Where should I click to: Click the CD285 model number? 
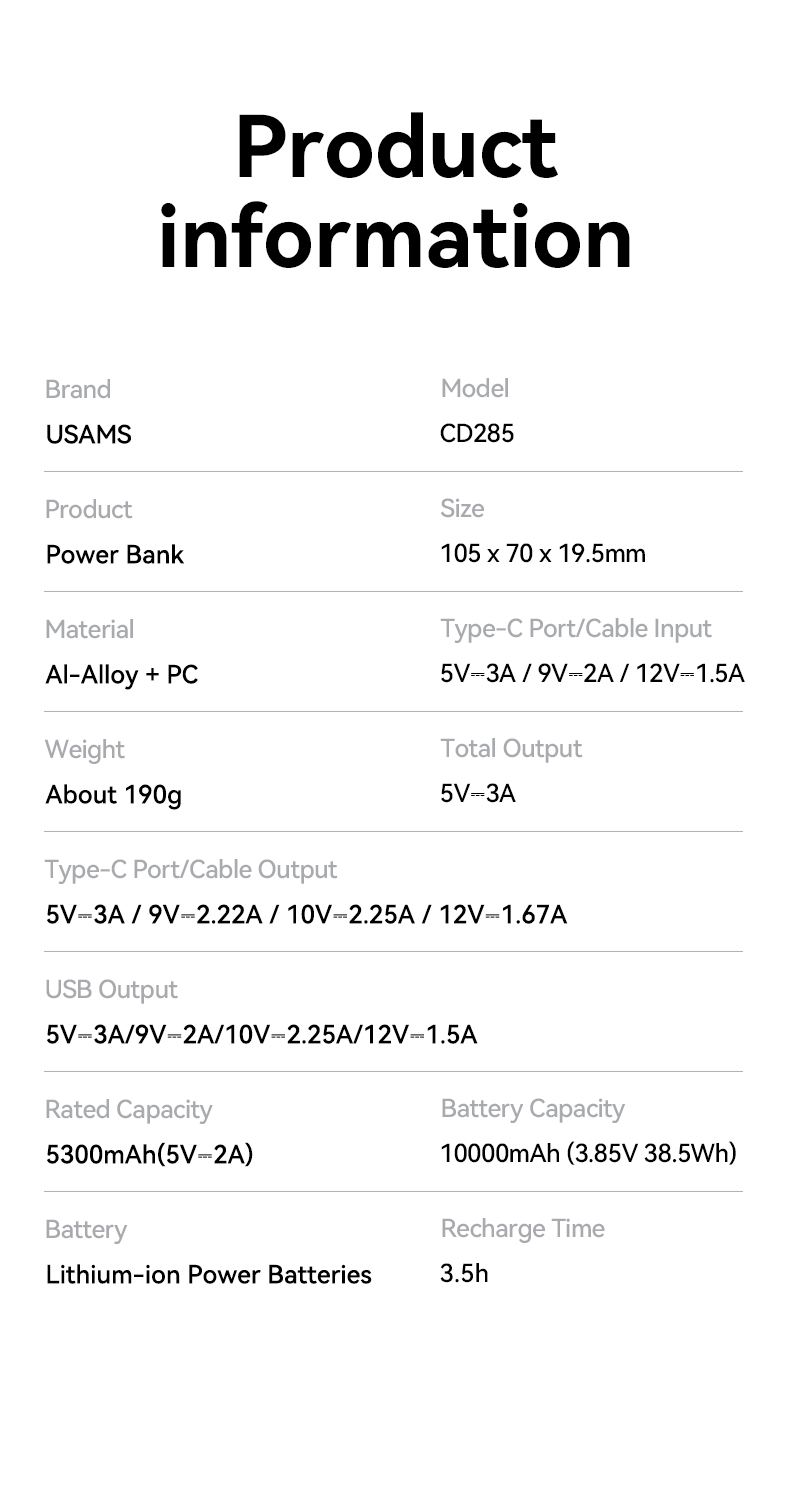(x=477, y=434)
